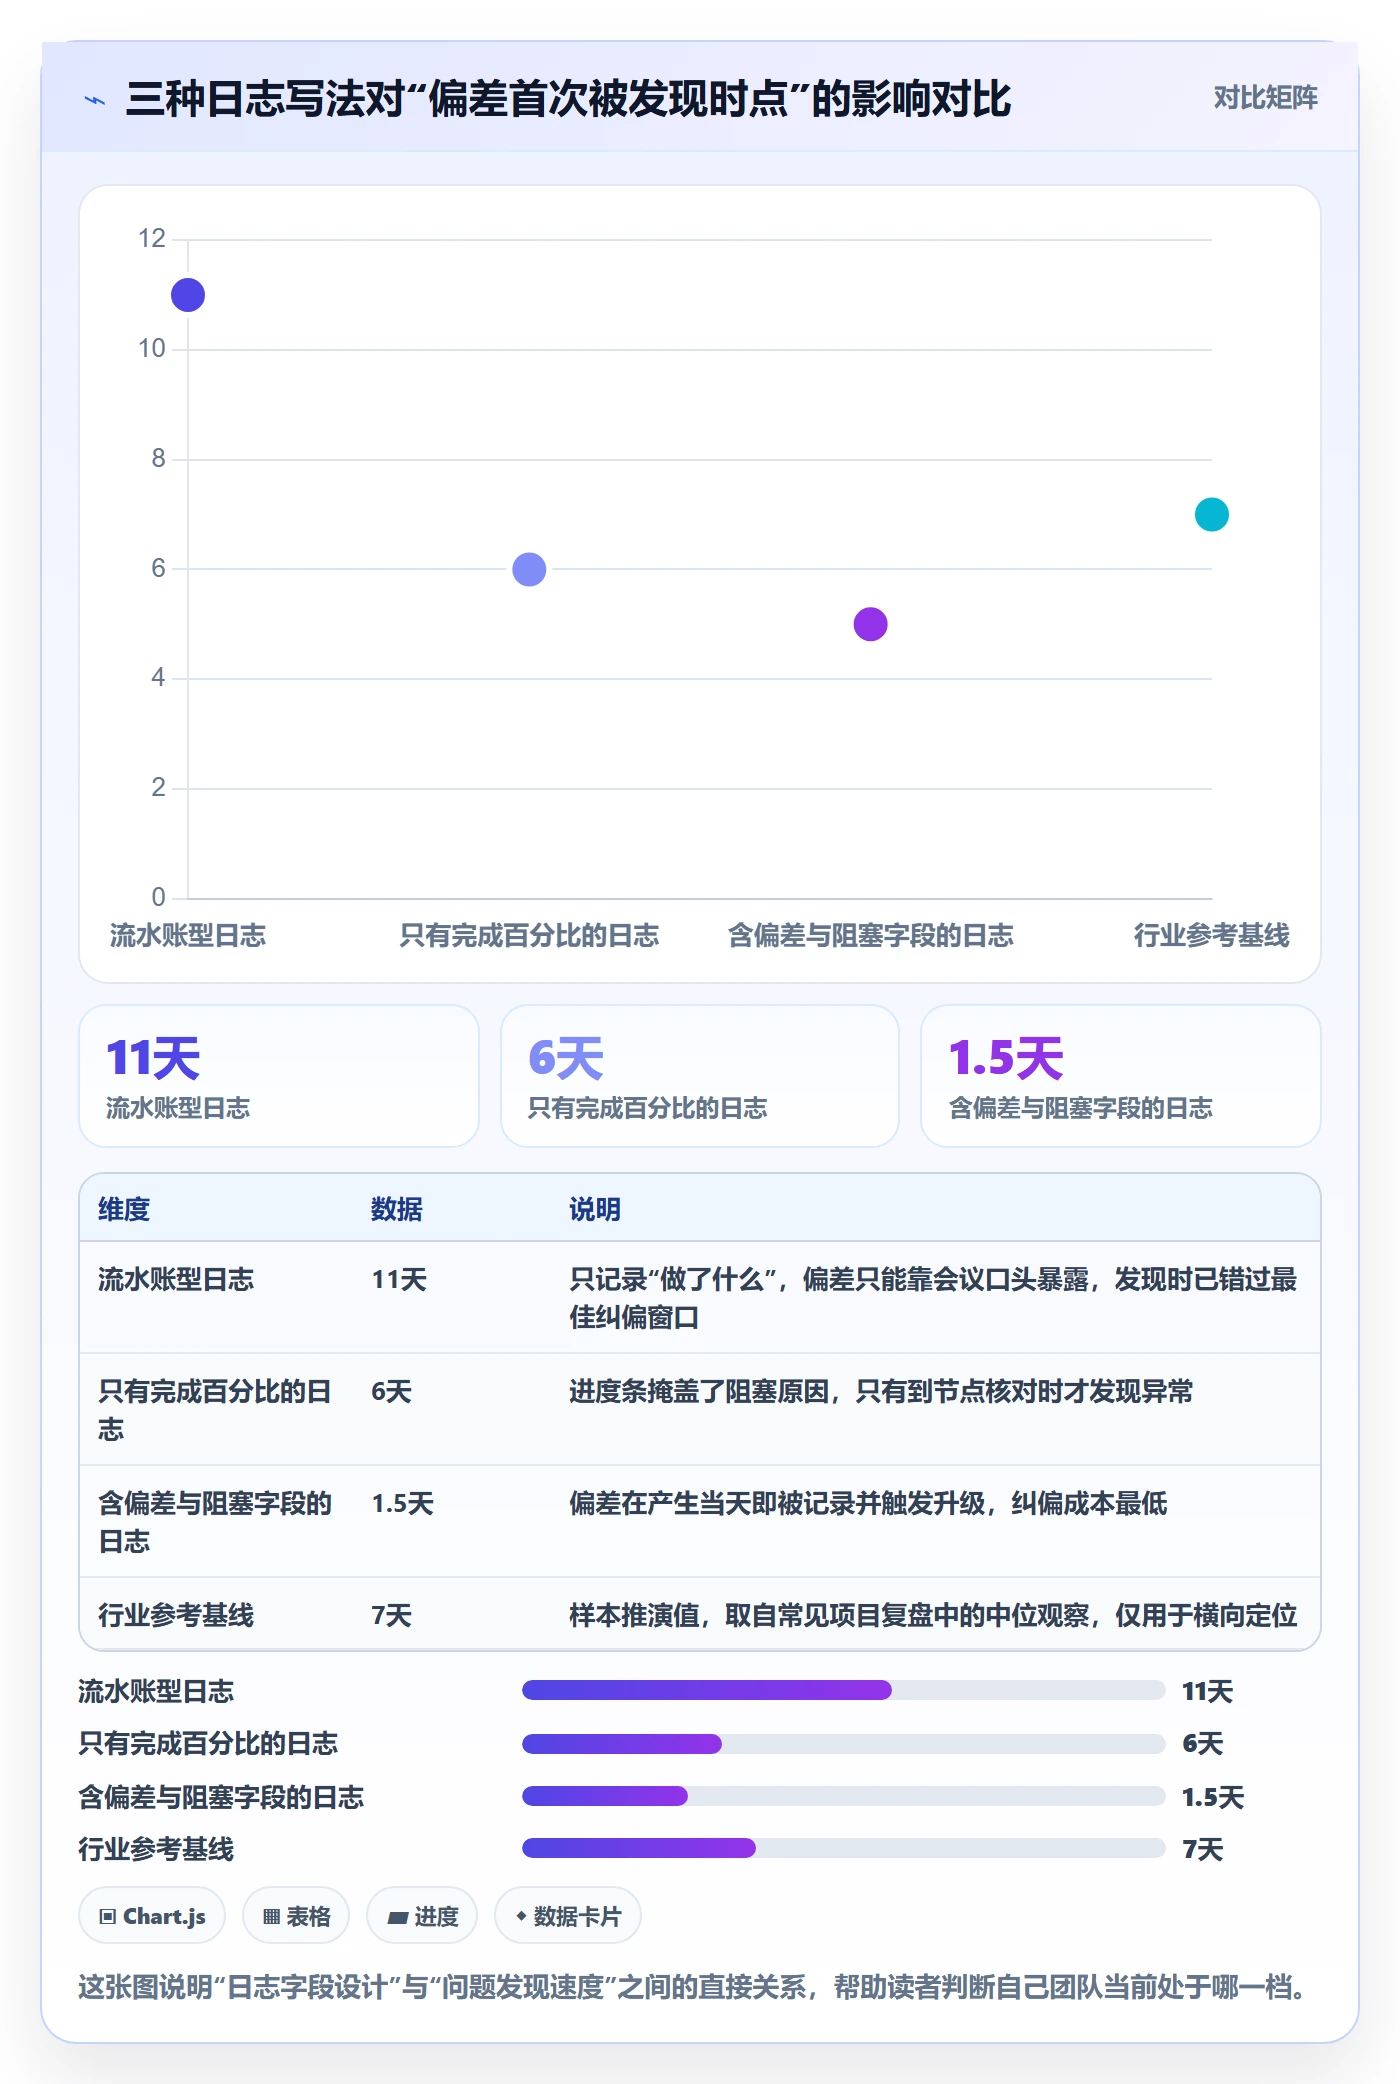Click the description 偏差在产生当天即被记录并触发升级
The height and width of the screenshot is (2084, 1400).
pos(868,1503)
